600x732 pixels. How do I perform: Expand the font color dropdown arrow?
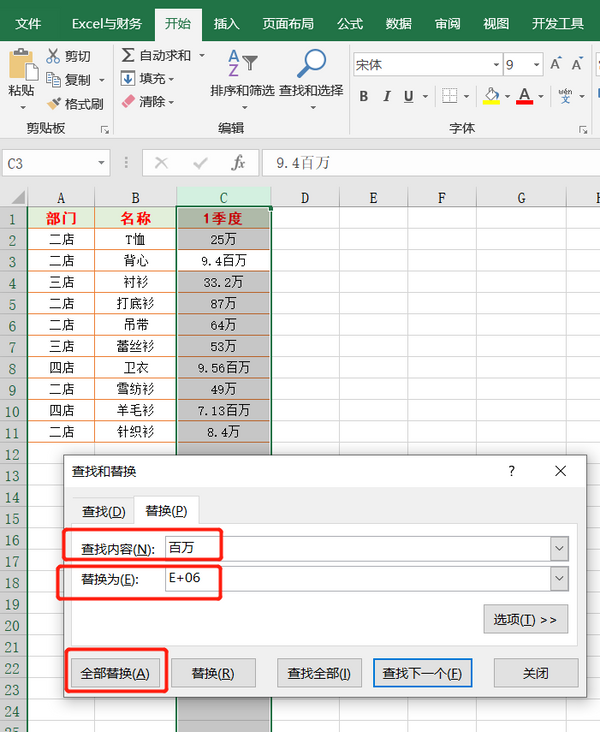click(x=541, y=97)
